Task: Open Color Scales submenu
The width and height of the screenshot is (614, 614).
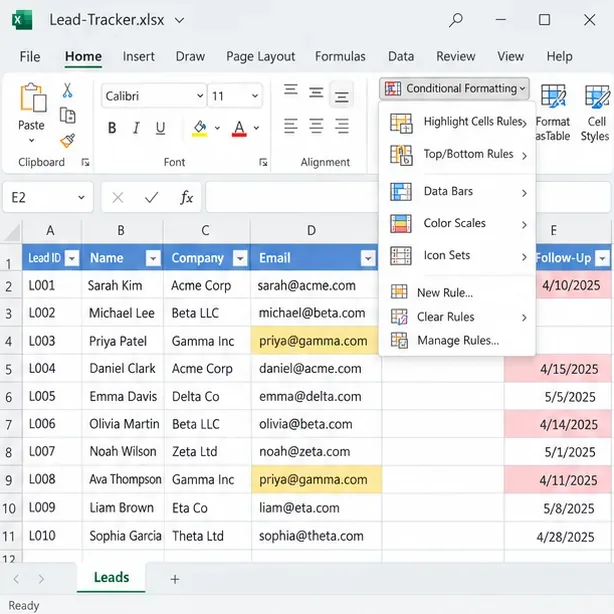Action: (x=457, y=224)
